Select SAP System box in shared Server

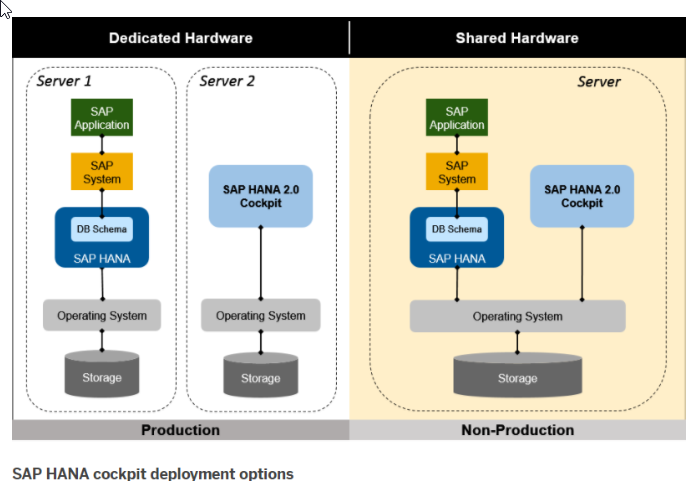(457, 172)
